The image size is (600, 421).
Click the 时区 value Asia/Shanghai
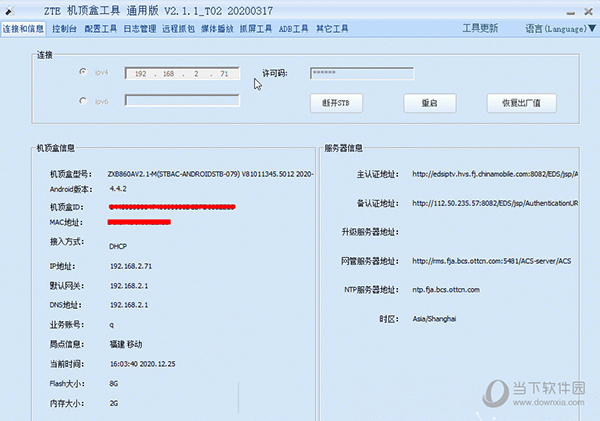pyautogui.click(x=434, y=319)
